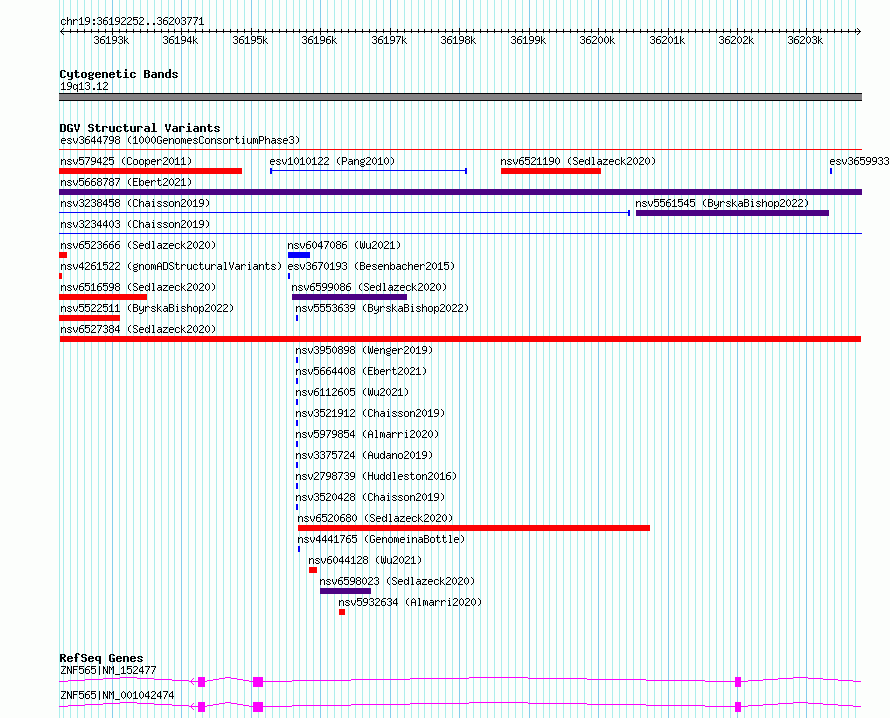Image resolution: width=890 pixels, height=718 pixels.
Task: Click the 36203k ruler tick label
Action: coord(805,40)
